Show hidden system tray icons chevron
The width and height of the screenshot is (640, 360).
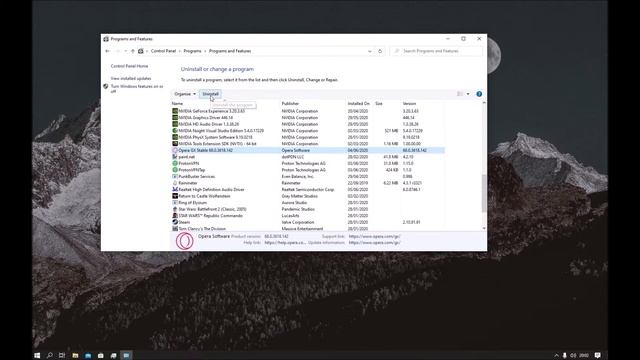556,356
